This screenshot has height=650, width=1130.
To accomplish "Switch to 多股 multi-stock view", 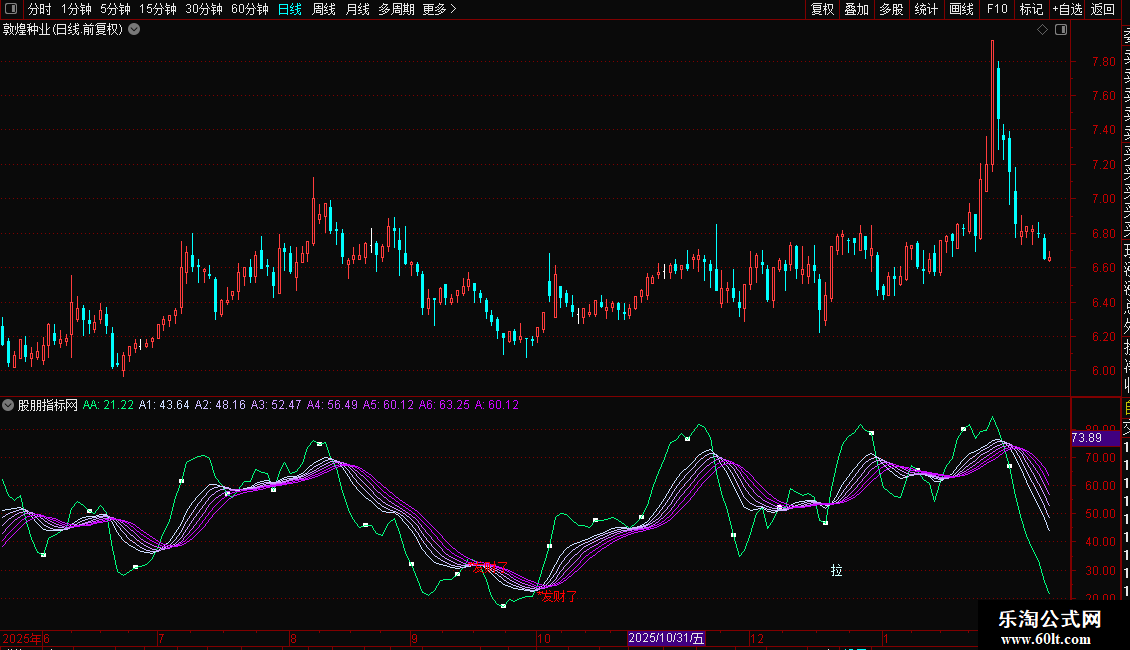I will point(891,9).
